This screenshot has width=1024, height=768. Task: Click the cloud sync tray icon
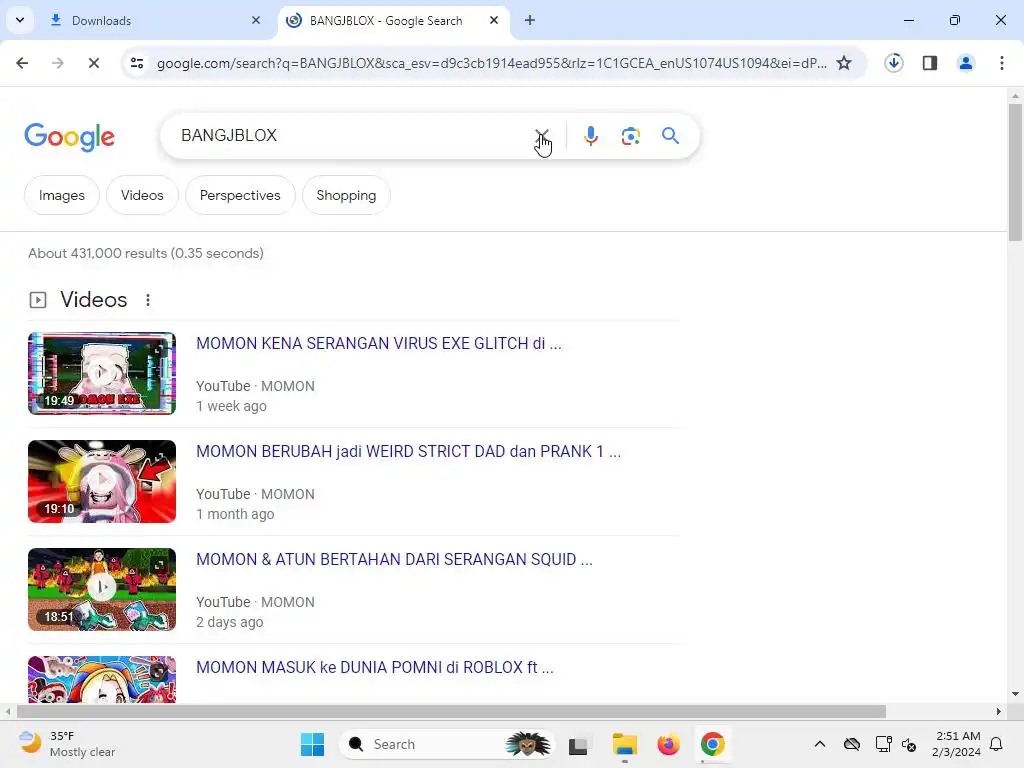coord(852,744)
